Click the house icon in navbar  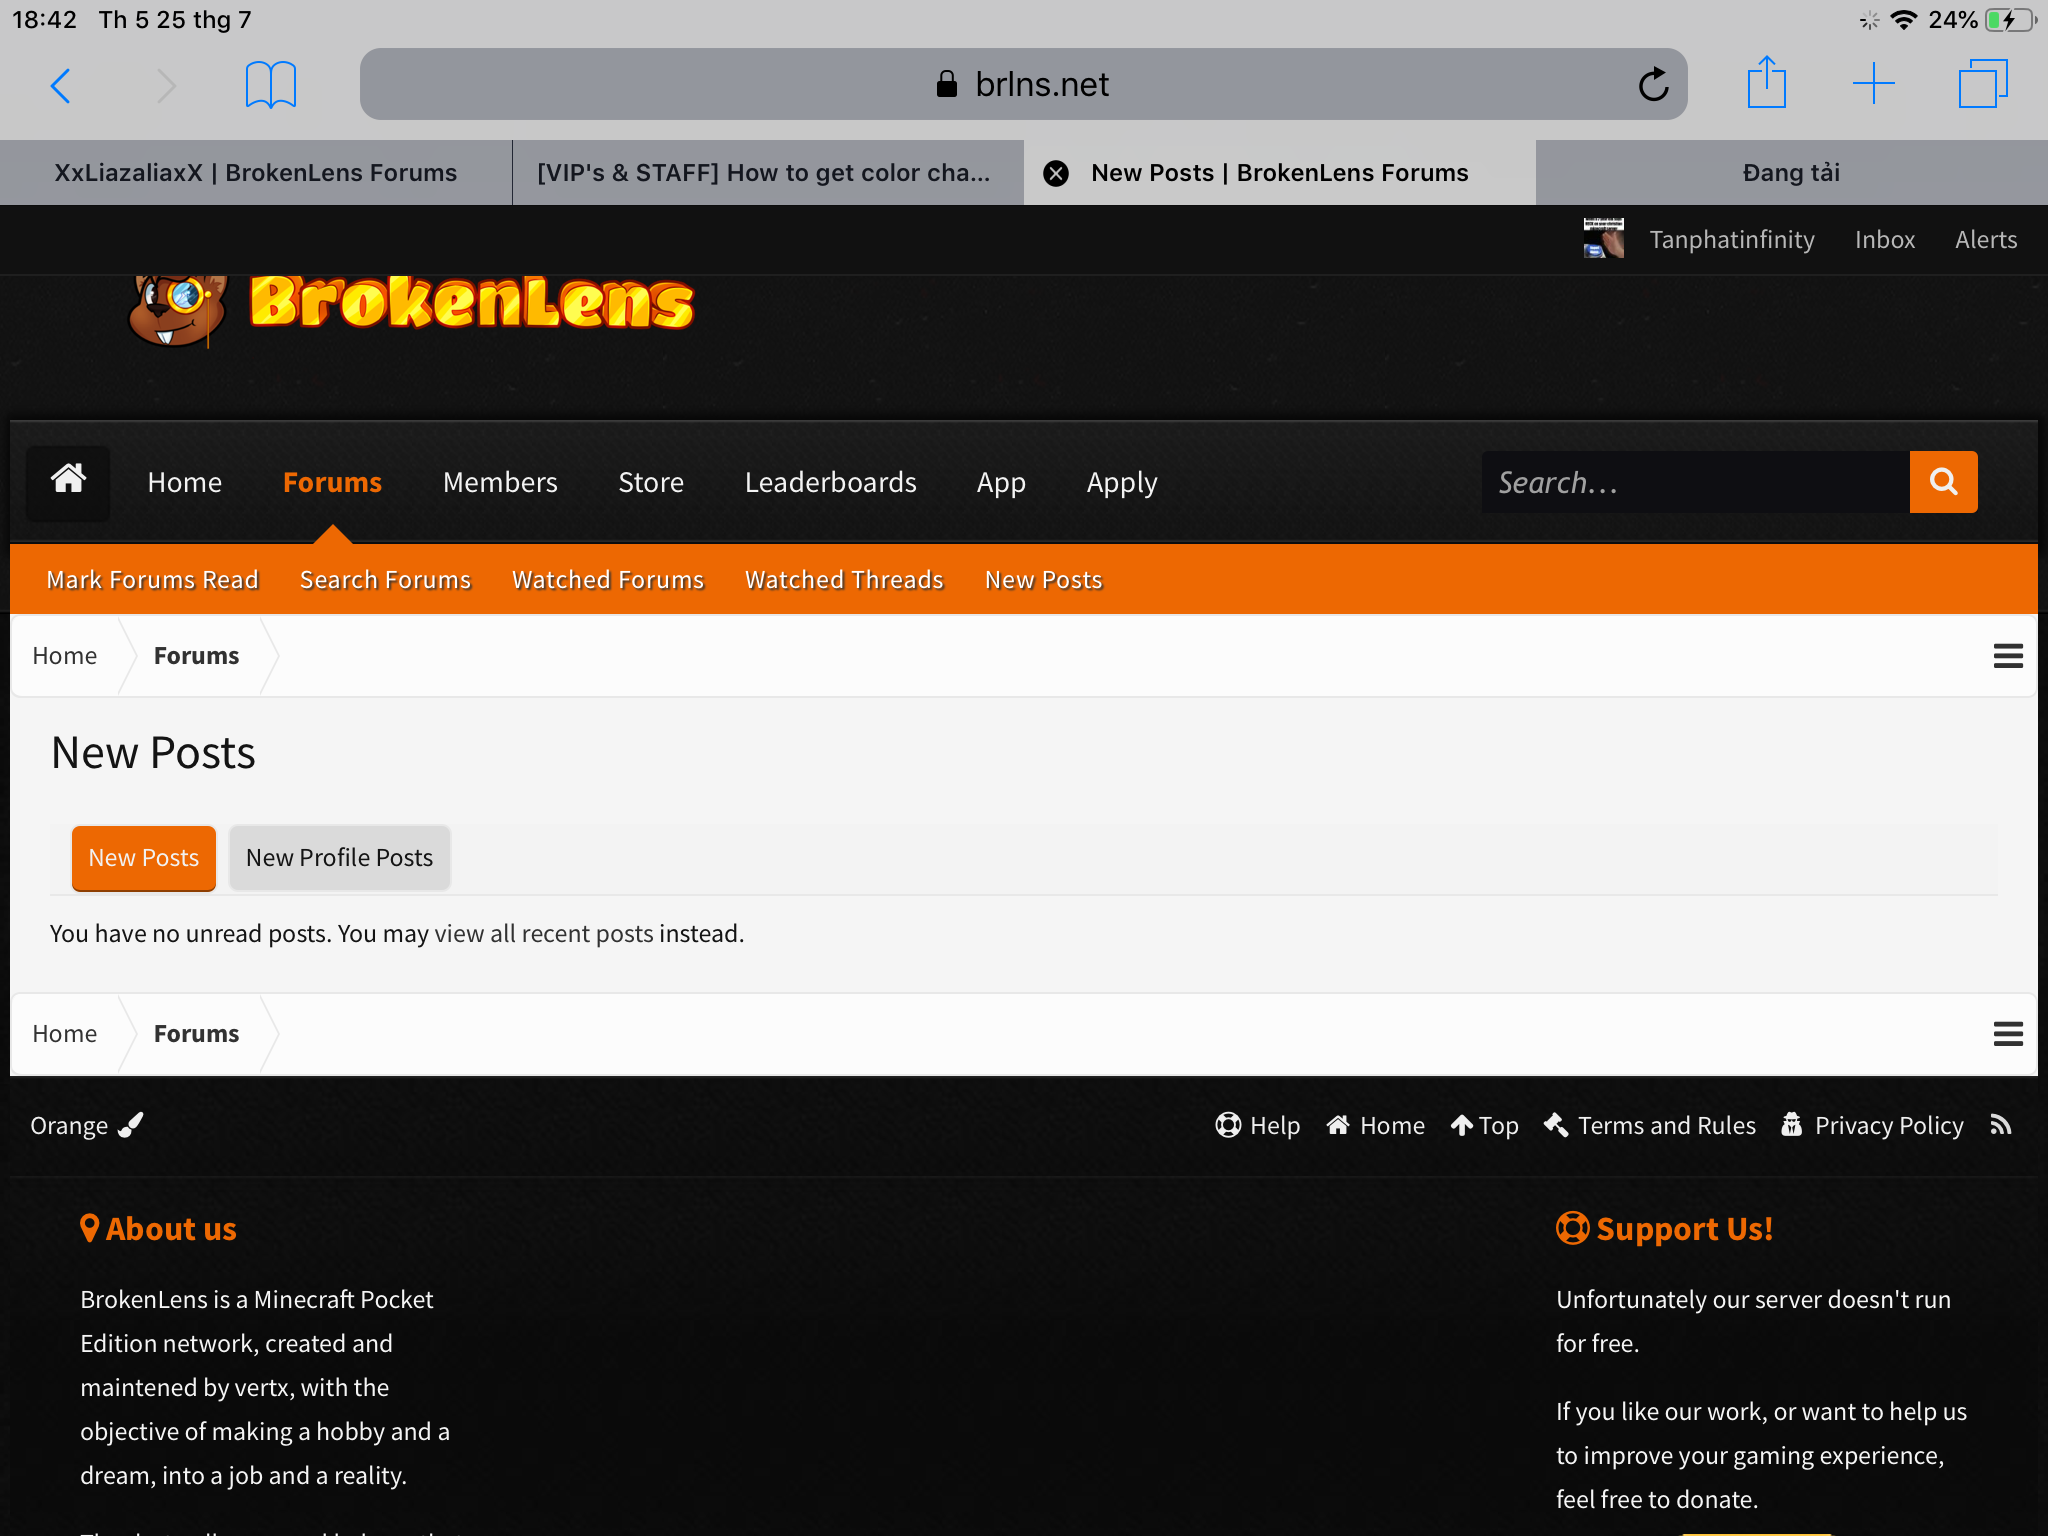point(68,482)
